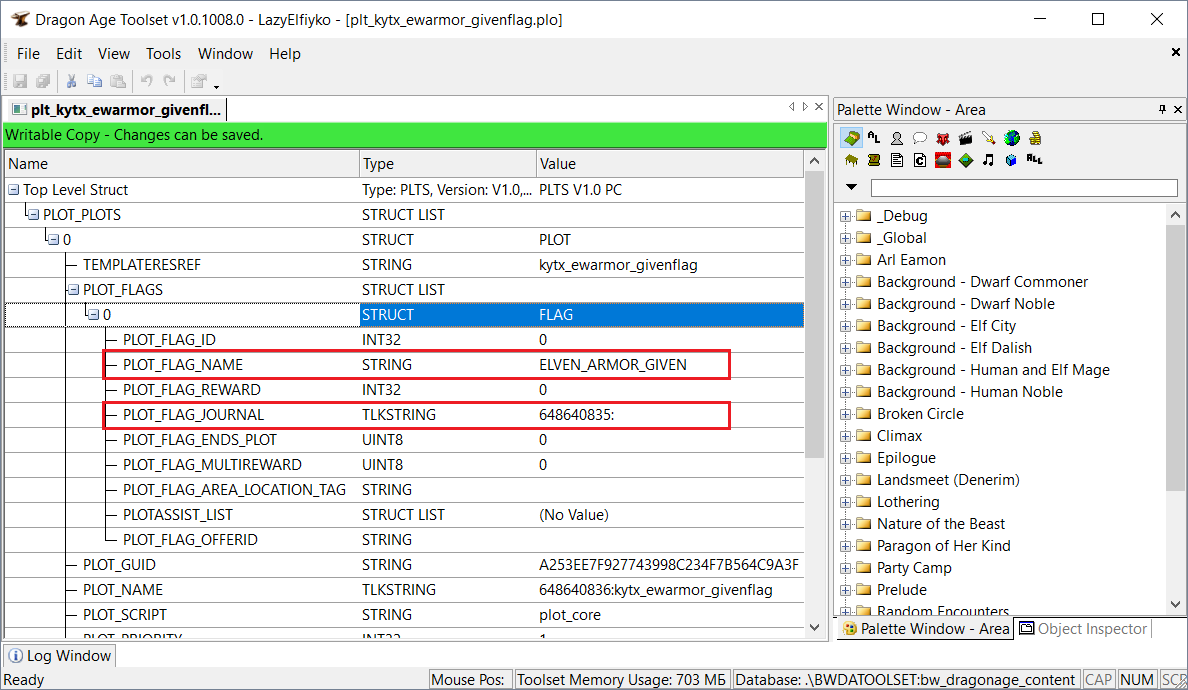Open the Edit menu
Screen dimensions: 1188x690
(x=69, y=54)
